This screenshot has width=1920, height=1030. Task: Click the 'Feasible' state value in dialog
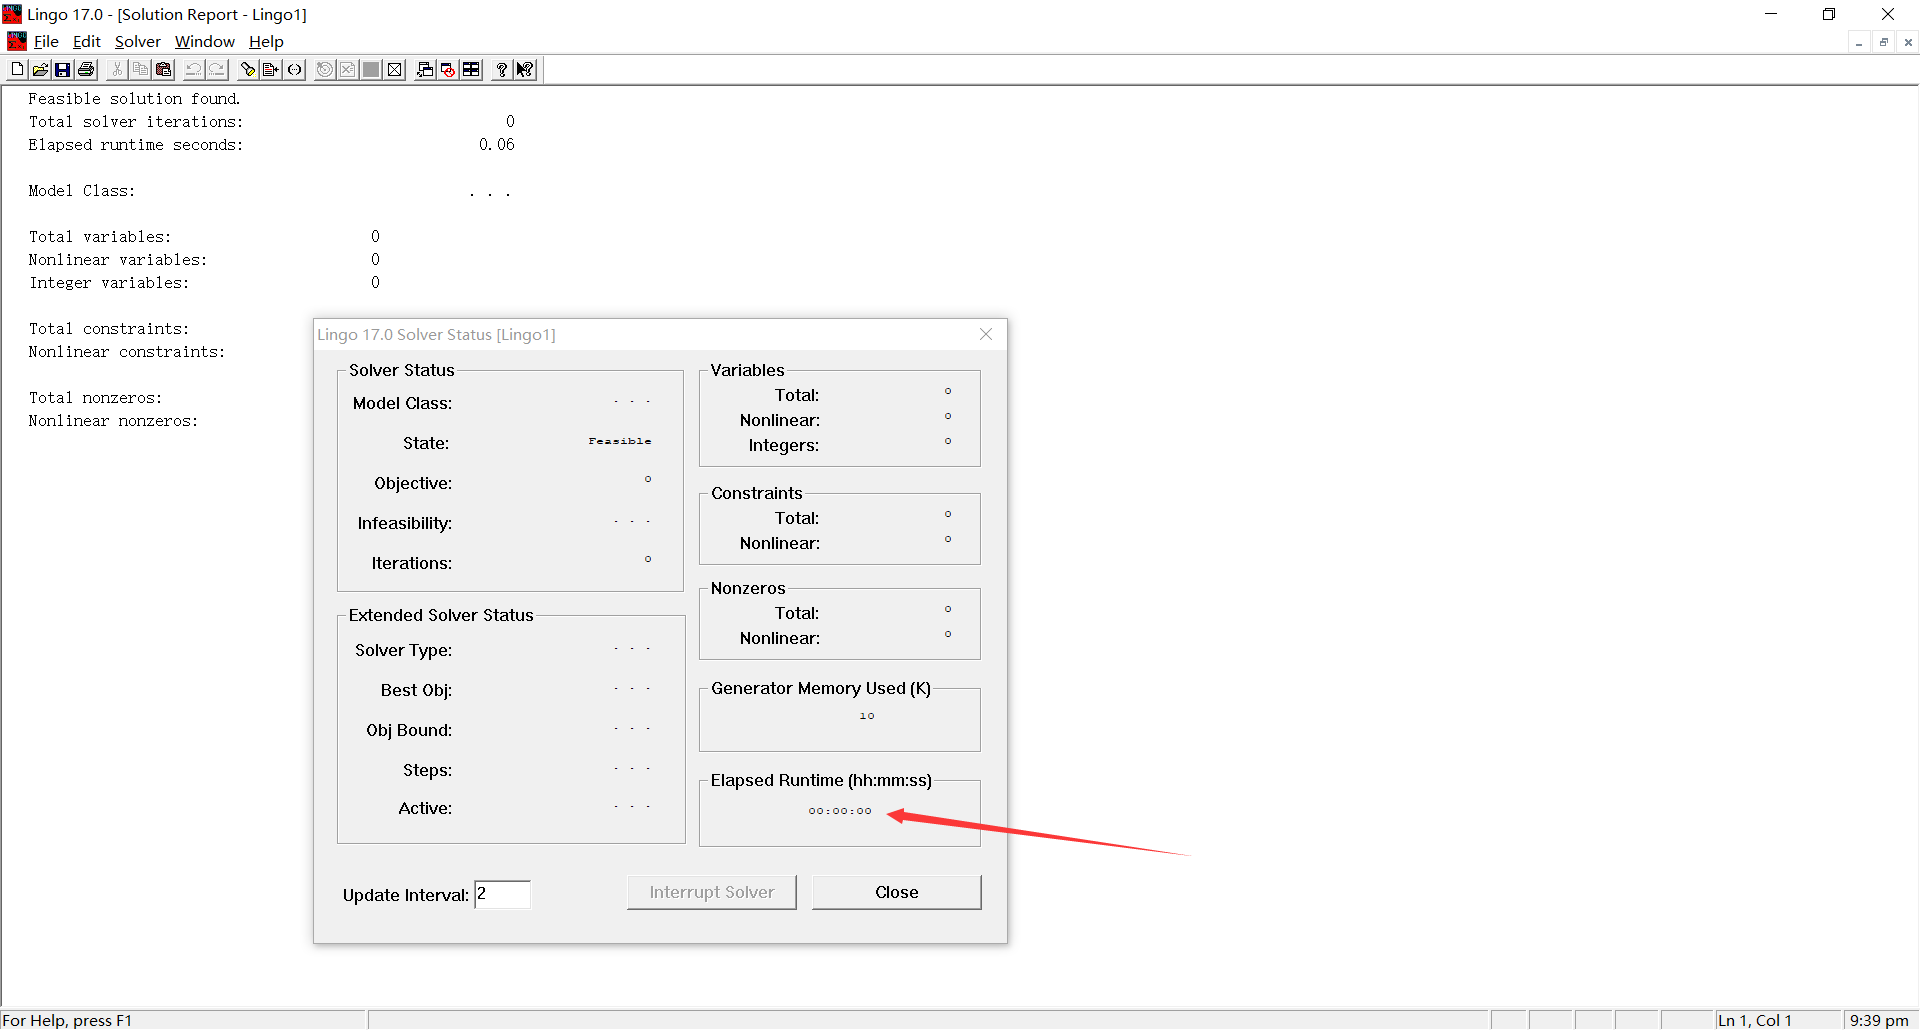(619, 441)
